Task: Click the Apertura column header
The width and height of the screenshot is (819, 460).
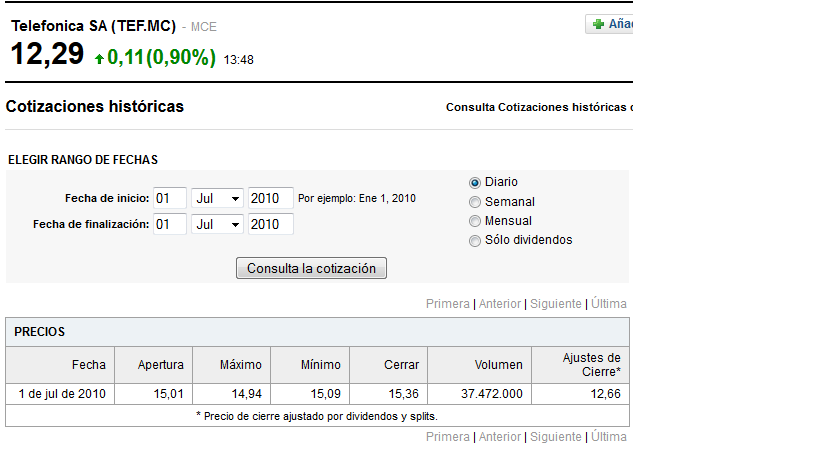Action: pyautogui.click(x=154, y=365)
